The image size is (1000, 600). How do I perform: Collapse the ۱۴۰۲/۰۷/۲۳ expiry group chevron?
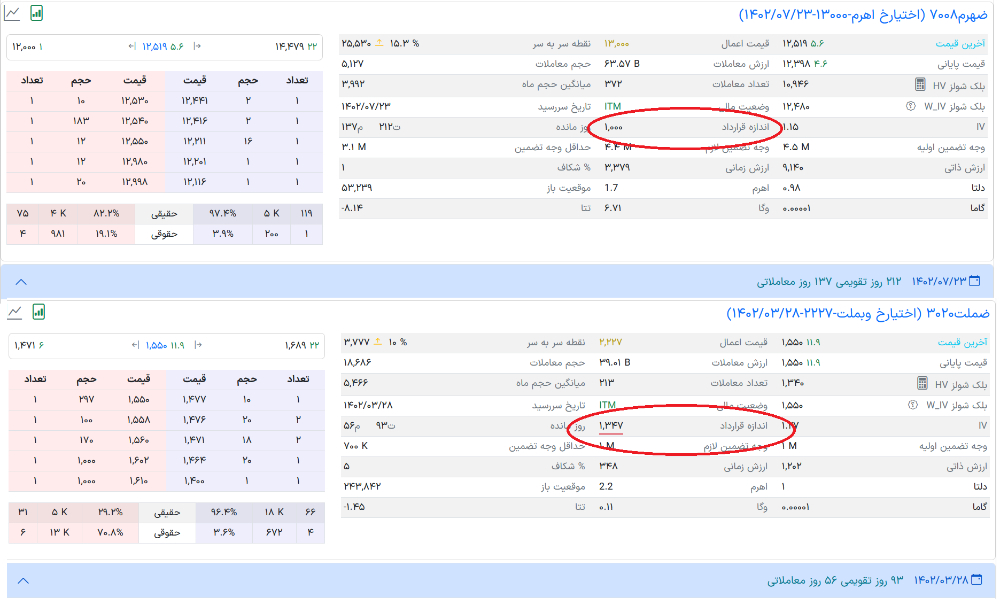tap(21, 282)
